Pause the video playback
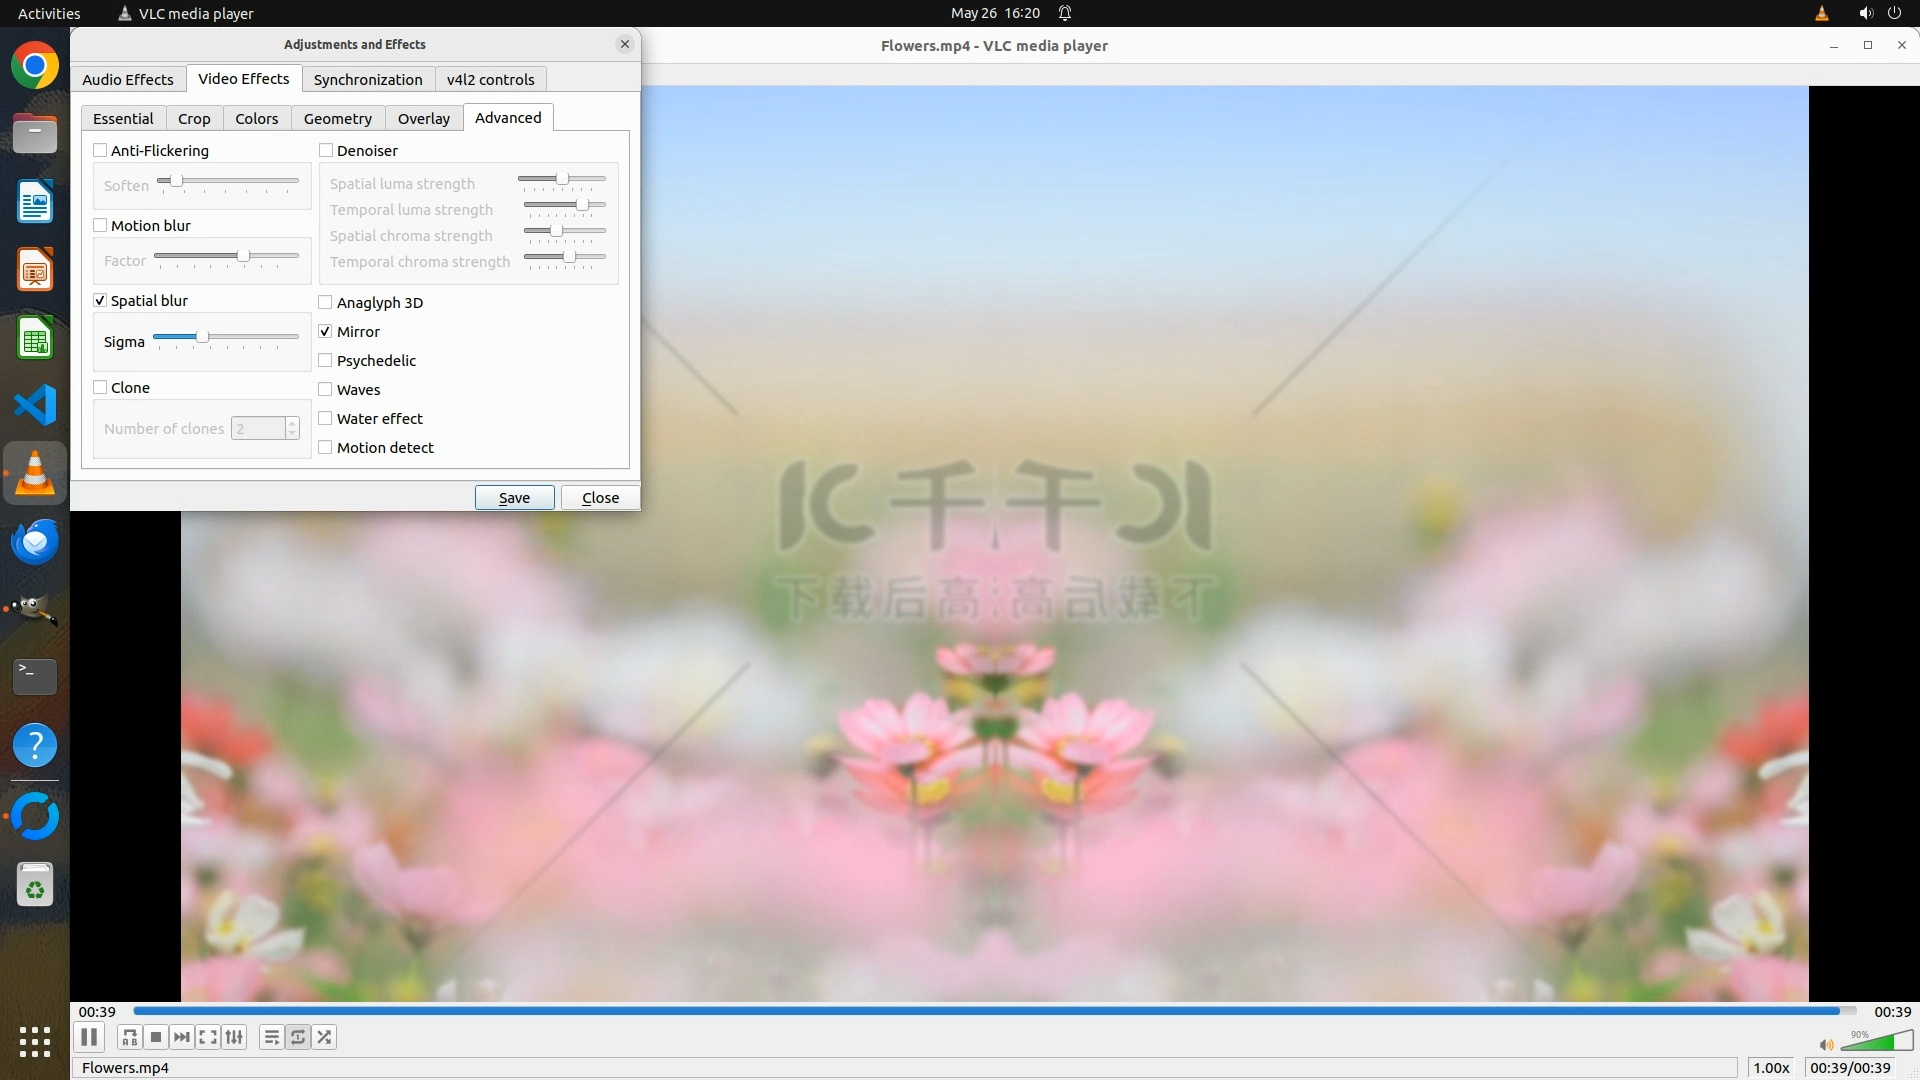 tap(89, 1037)
